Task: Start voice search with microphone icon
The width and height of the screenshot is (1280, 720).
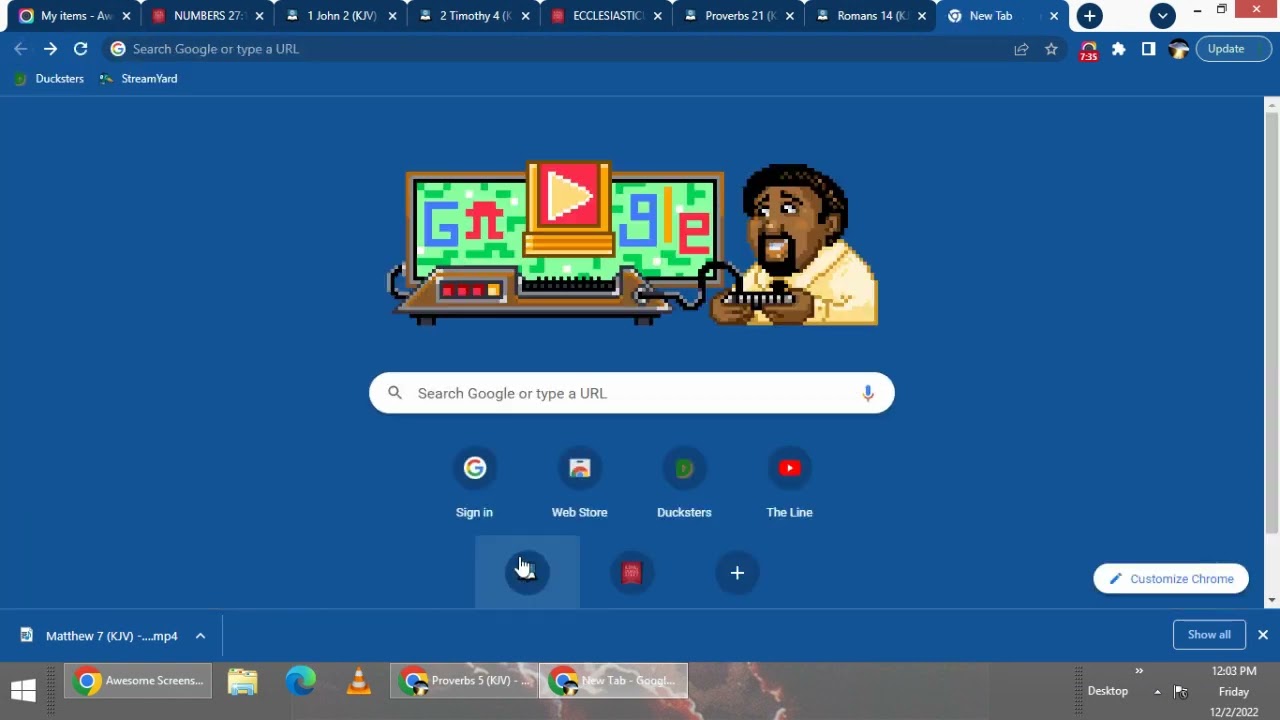Action: coord(868,393)
